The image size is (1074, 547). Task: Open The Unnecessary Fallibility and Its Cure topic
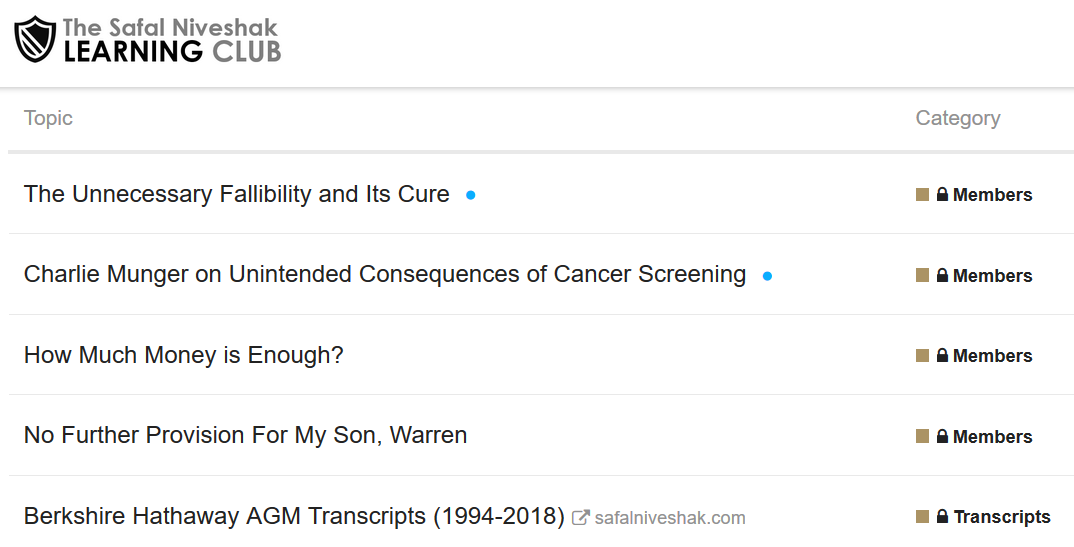click(237, 194)
